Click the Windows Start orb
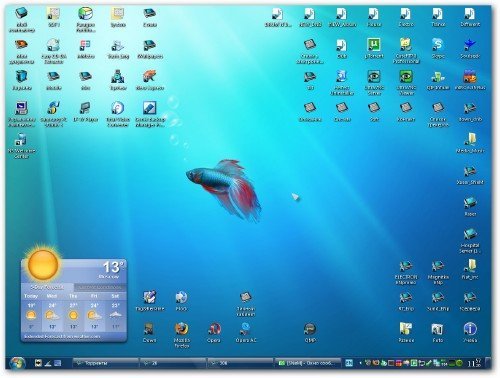Screen dimensions: 500x378 (x=17, y=363)
